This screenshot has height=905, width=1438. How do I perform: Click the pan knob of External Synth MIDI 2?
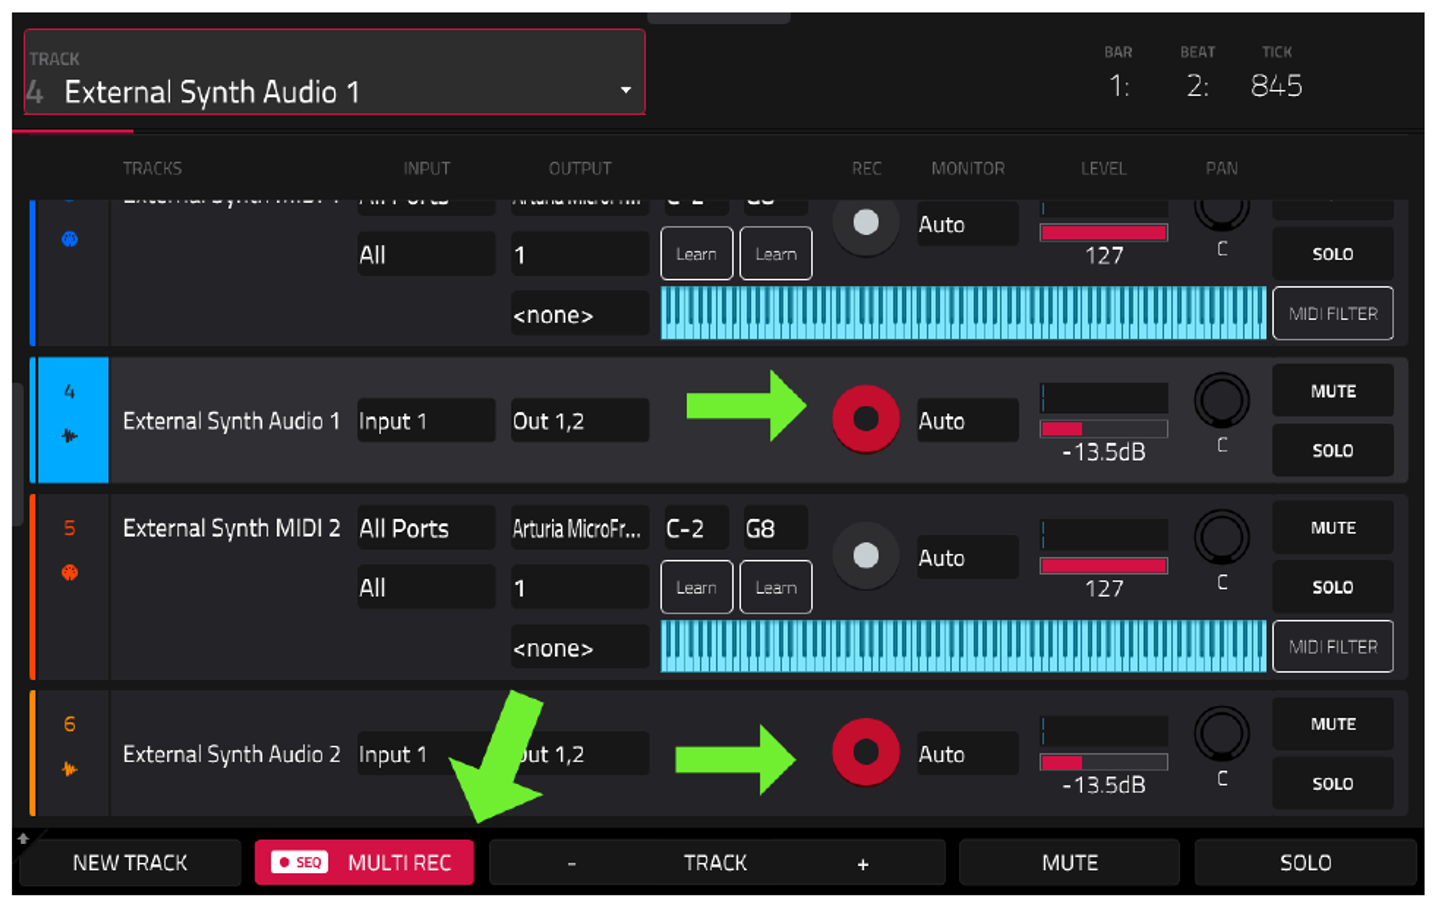1221,536
